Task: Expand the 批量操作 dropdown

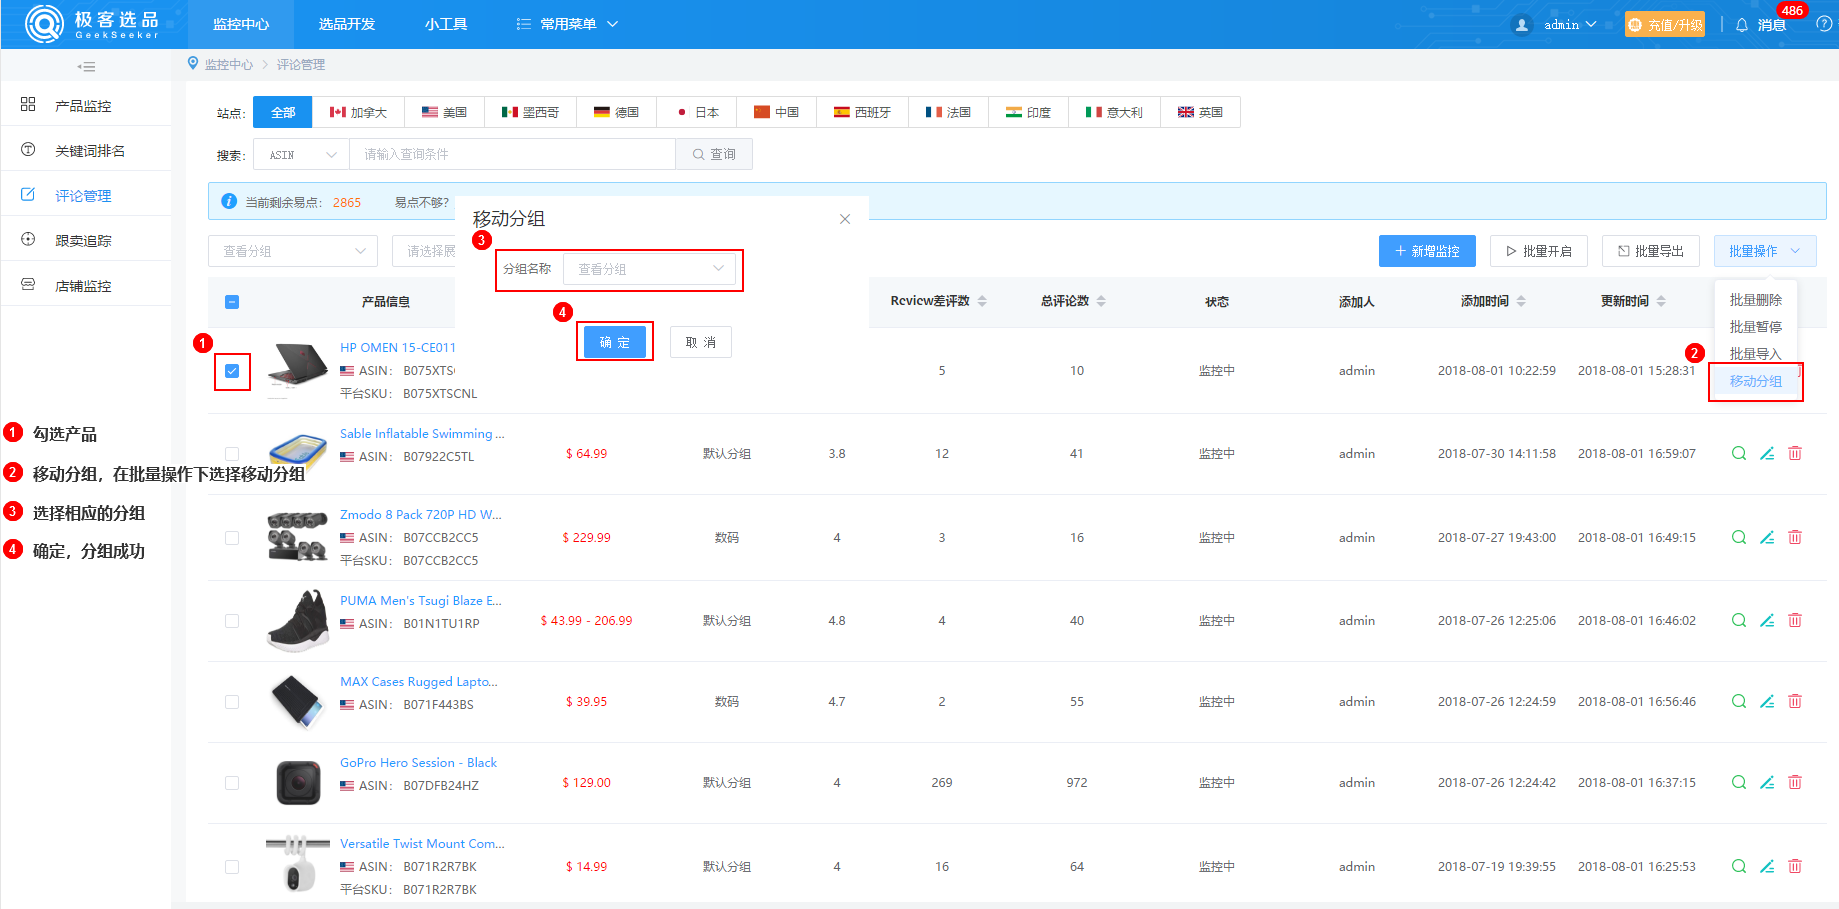Action: pyautogui.click(x=1765, y=251)
